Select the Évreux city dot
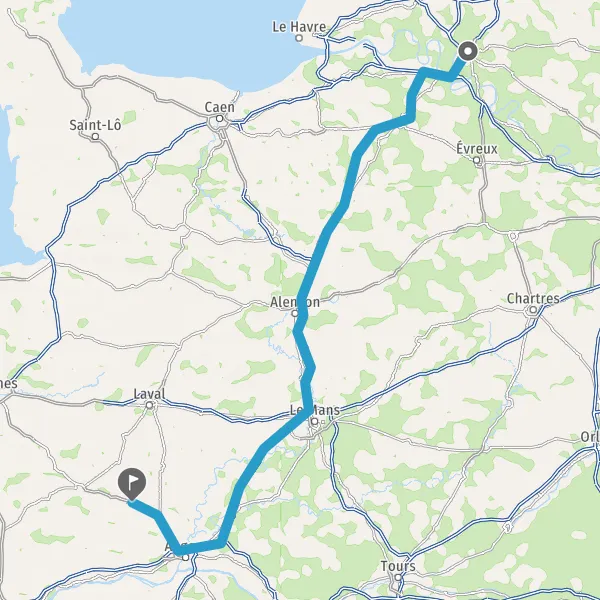 coord(477,160)
